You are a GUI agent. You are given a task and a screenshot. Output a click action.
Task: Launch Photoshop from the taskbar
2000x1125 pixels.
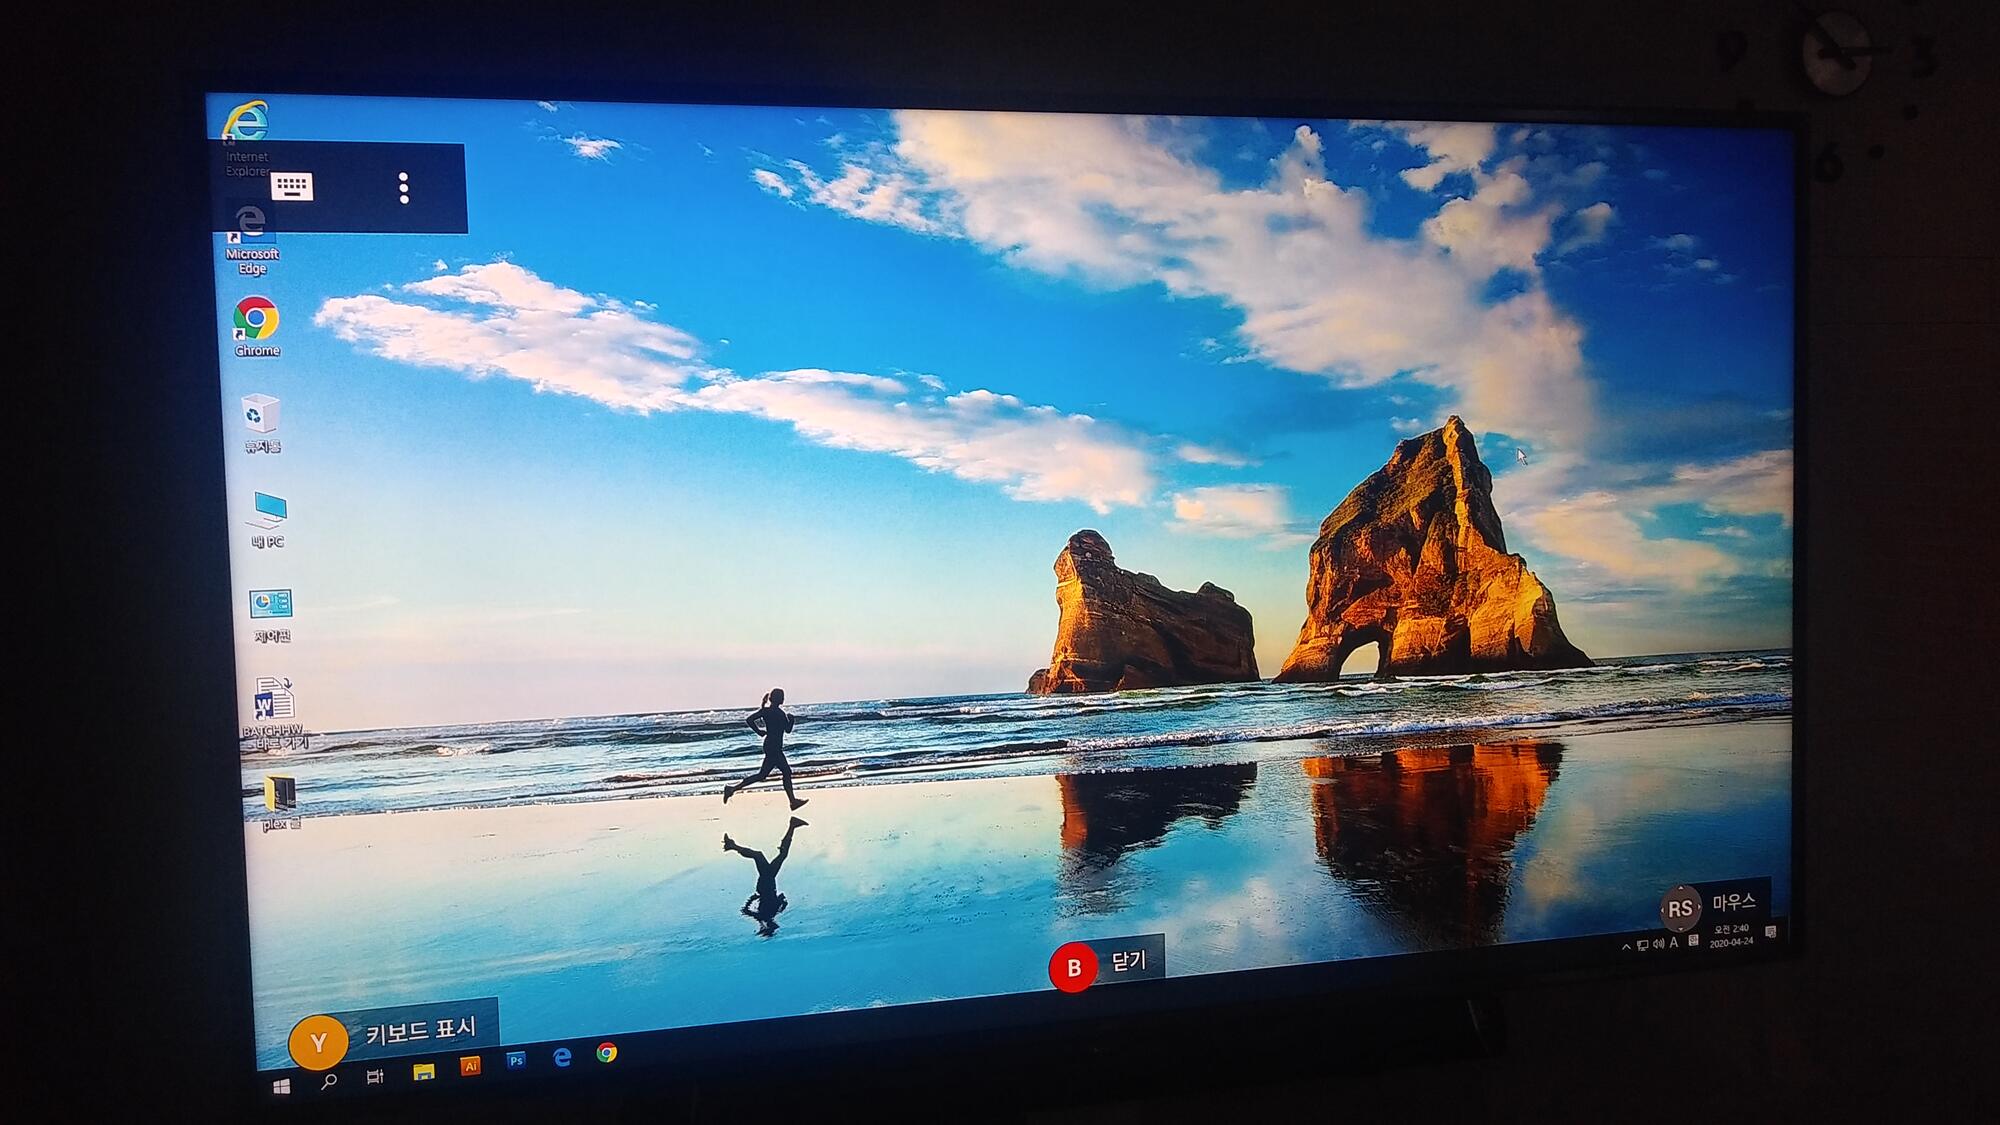[516, 1061]
